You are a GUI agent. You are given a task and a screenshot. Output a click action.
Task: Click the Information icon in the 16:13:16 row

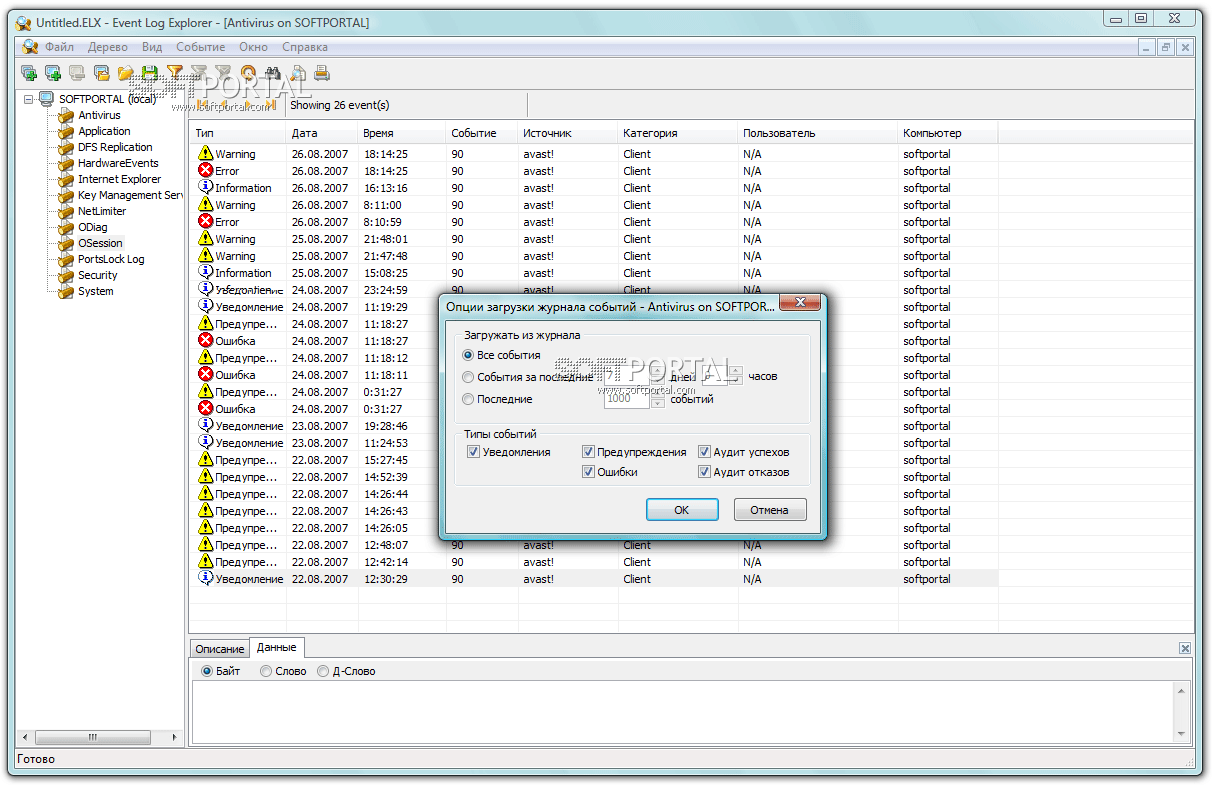(206, 187)
